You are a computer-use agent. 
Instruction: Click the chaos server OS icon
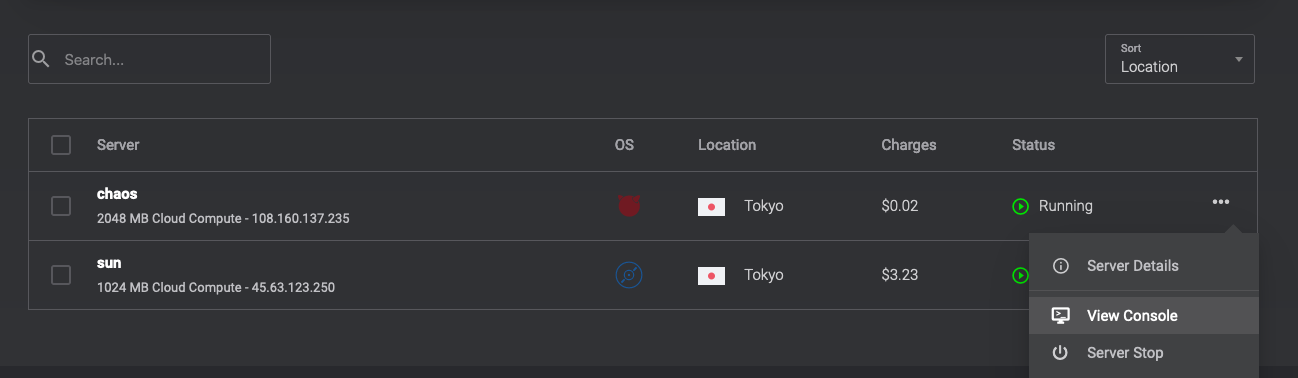(629, 206)
